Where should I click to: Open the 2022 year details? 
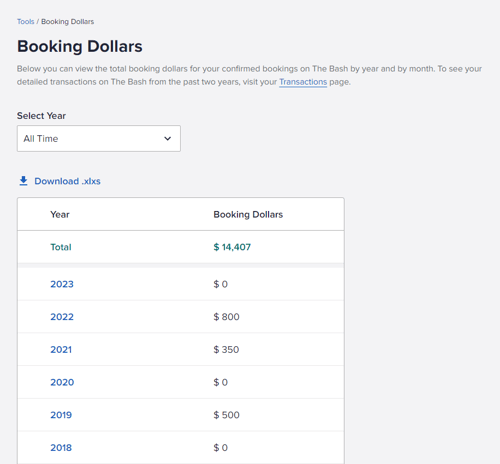[x=62, y=317]
